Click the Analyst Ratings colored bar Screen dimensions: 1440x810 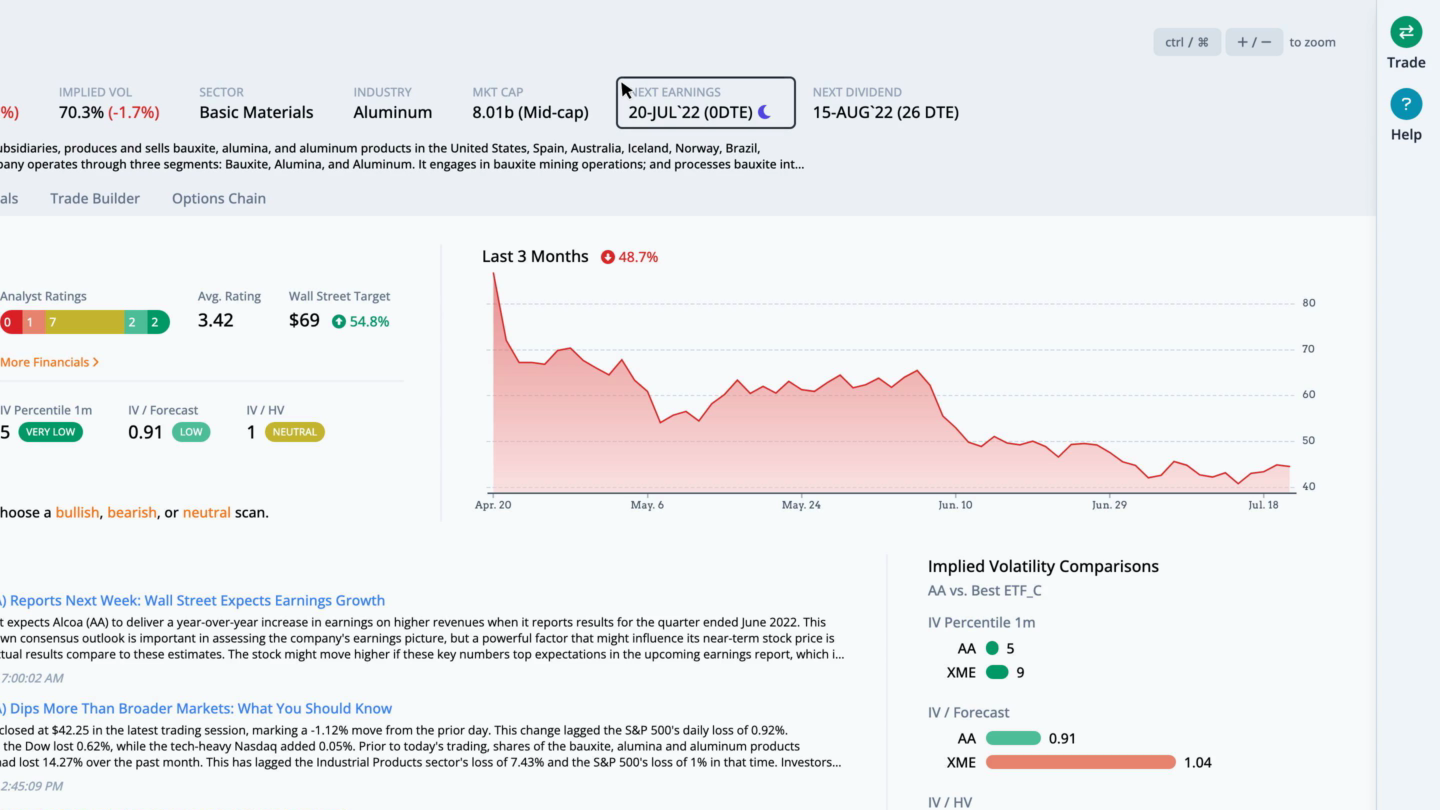pos(85,322)
